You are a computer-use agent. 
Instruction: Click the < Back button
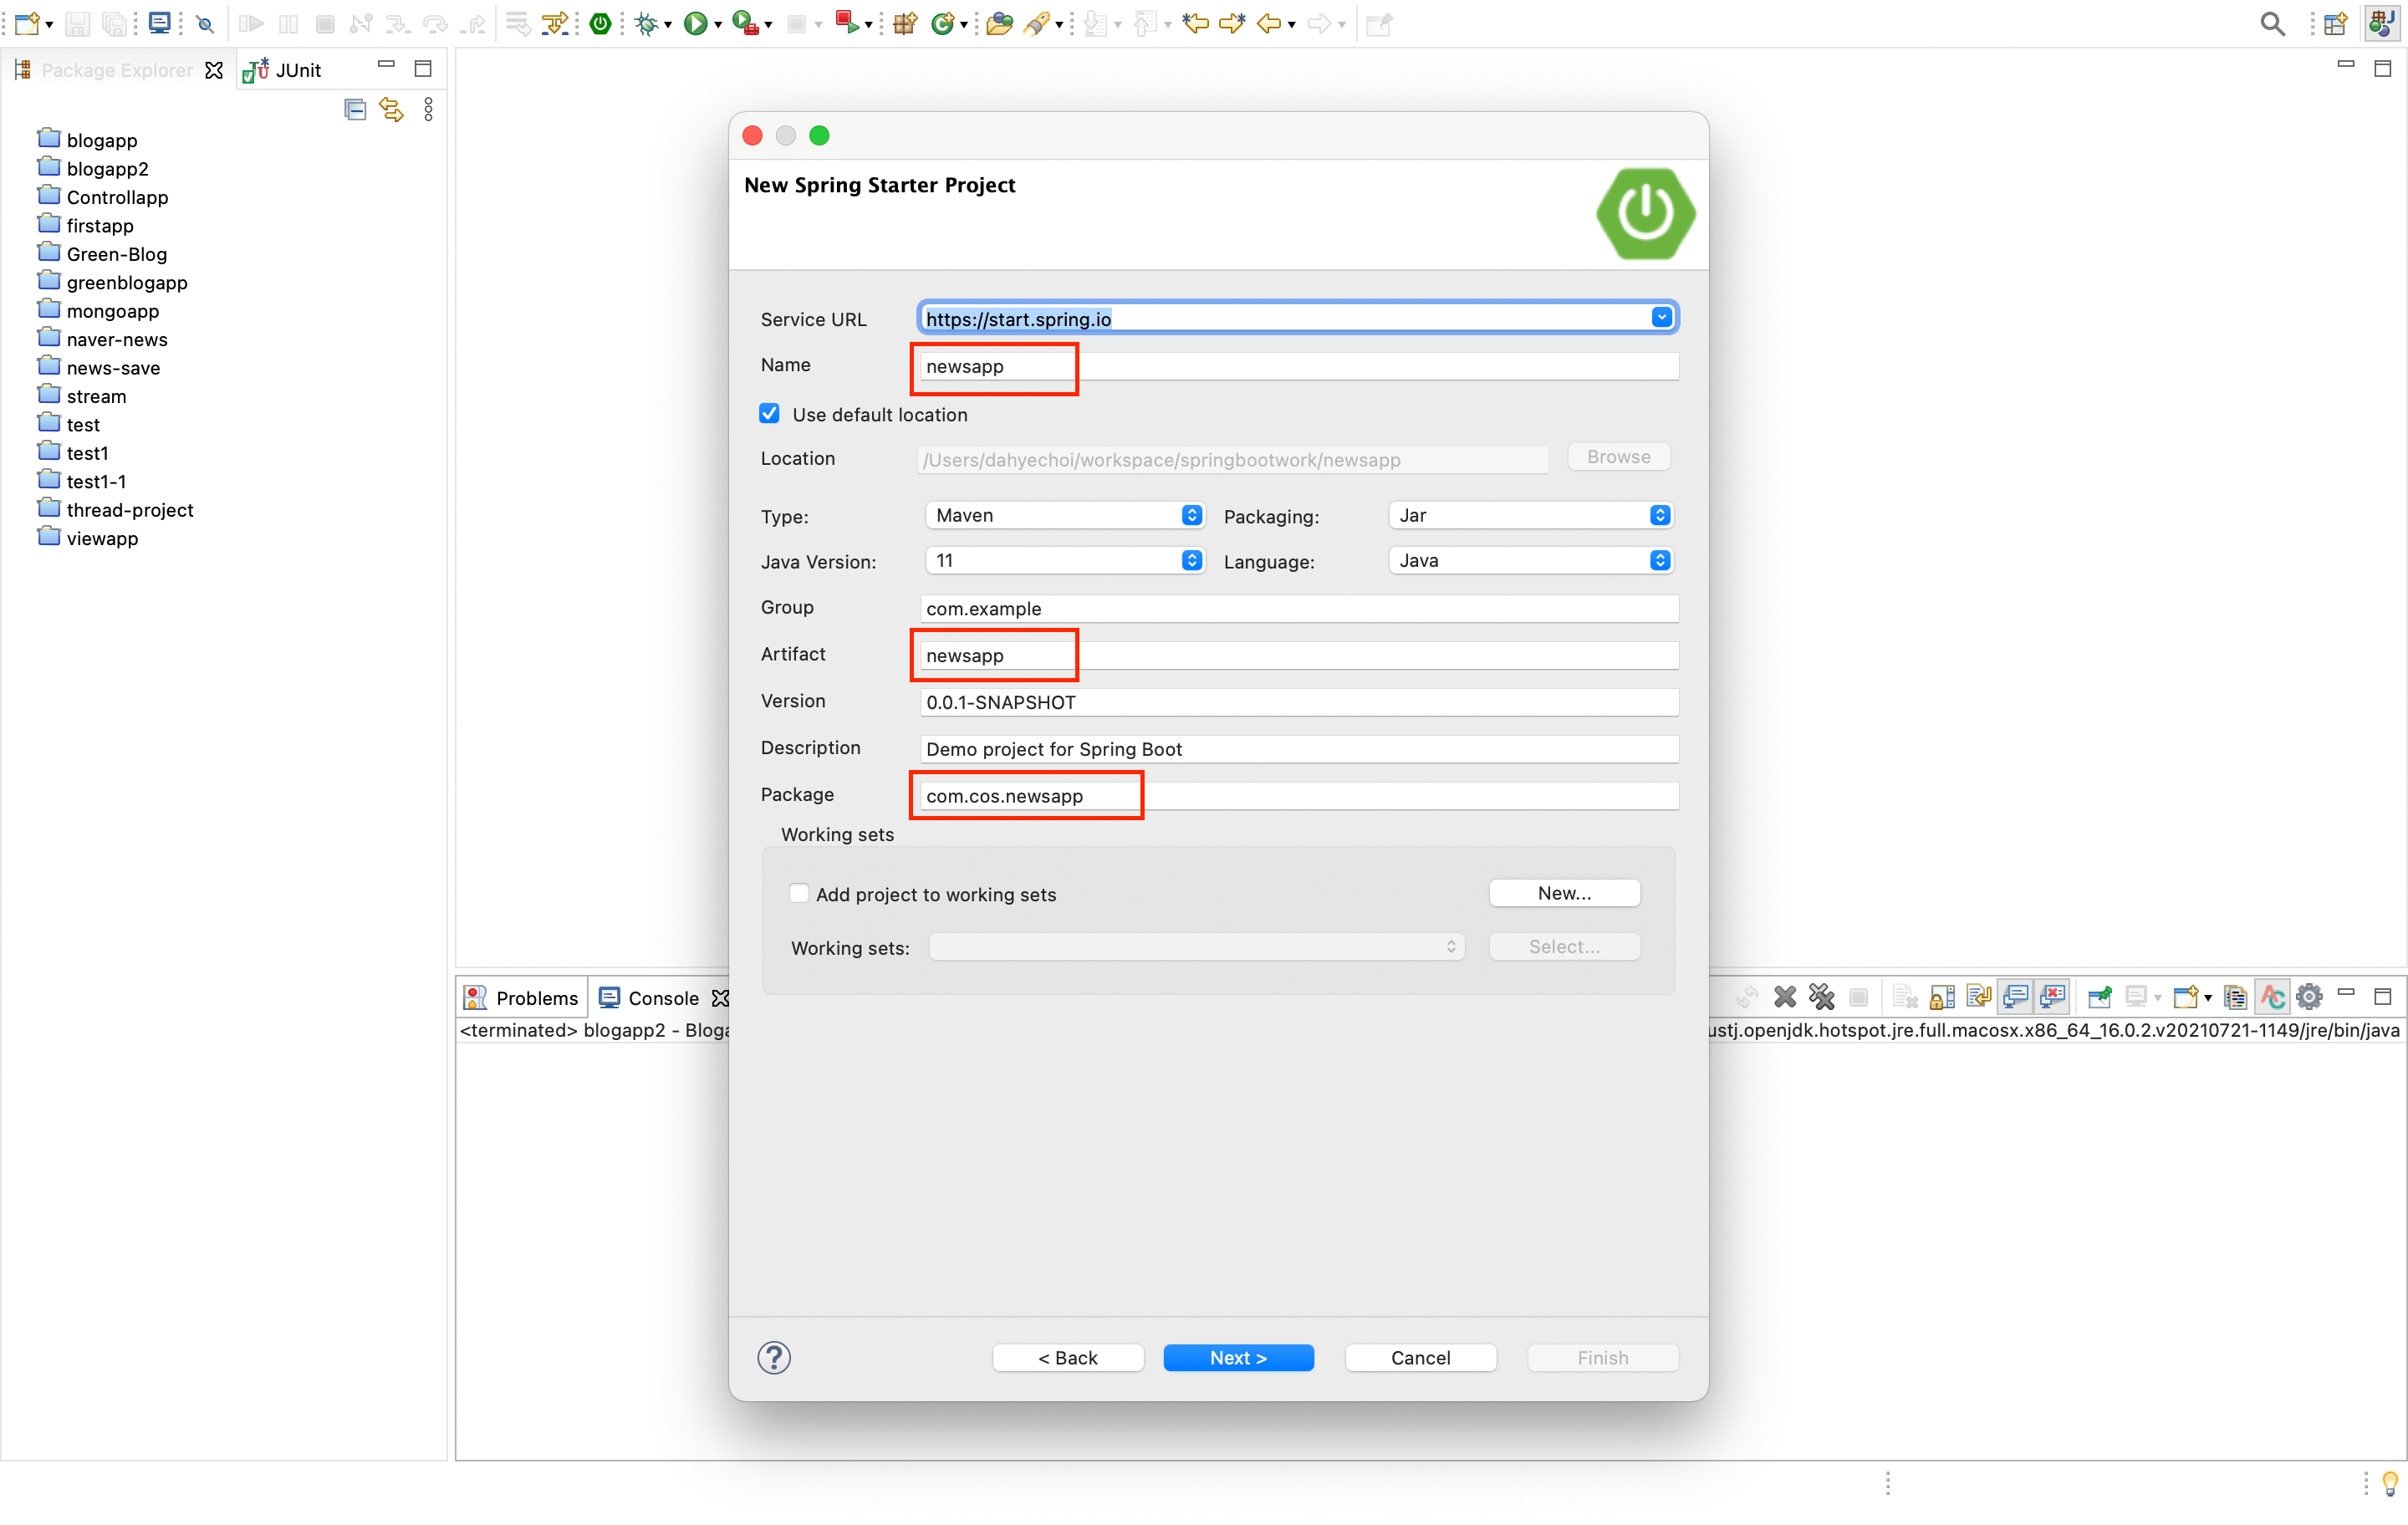pos(1067,1357)
